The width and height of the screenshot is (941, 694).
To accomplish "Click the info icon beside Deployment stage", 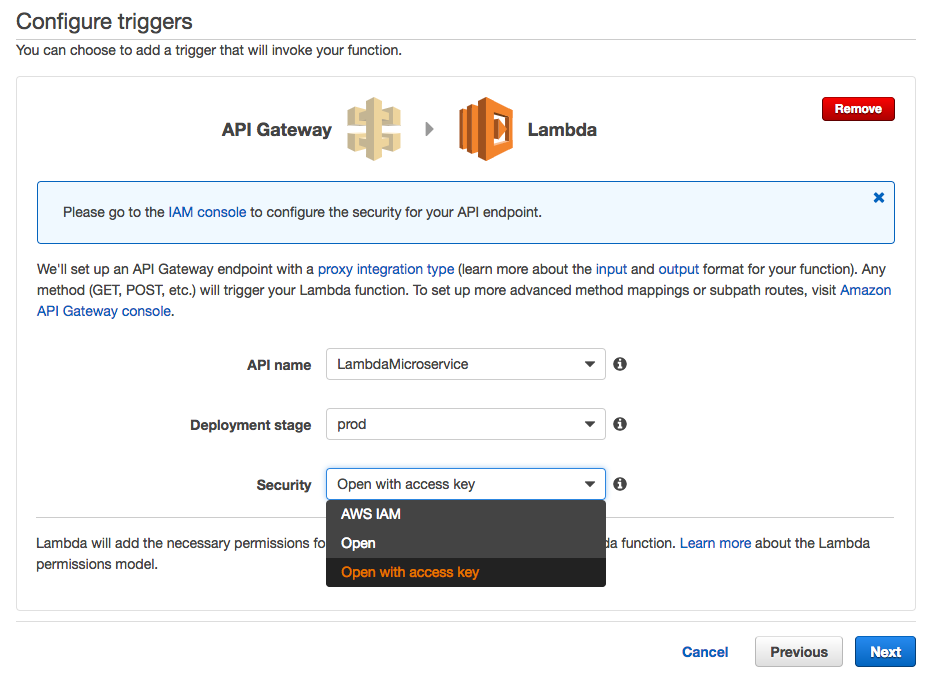I will [x=619, y=424].
